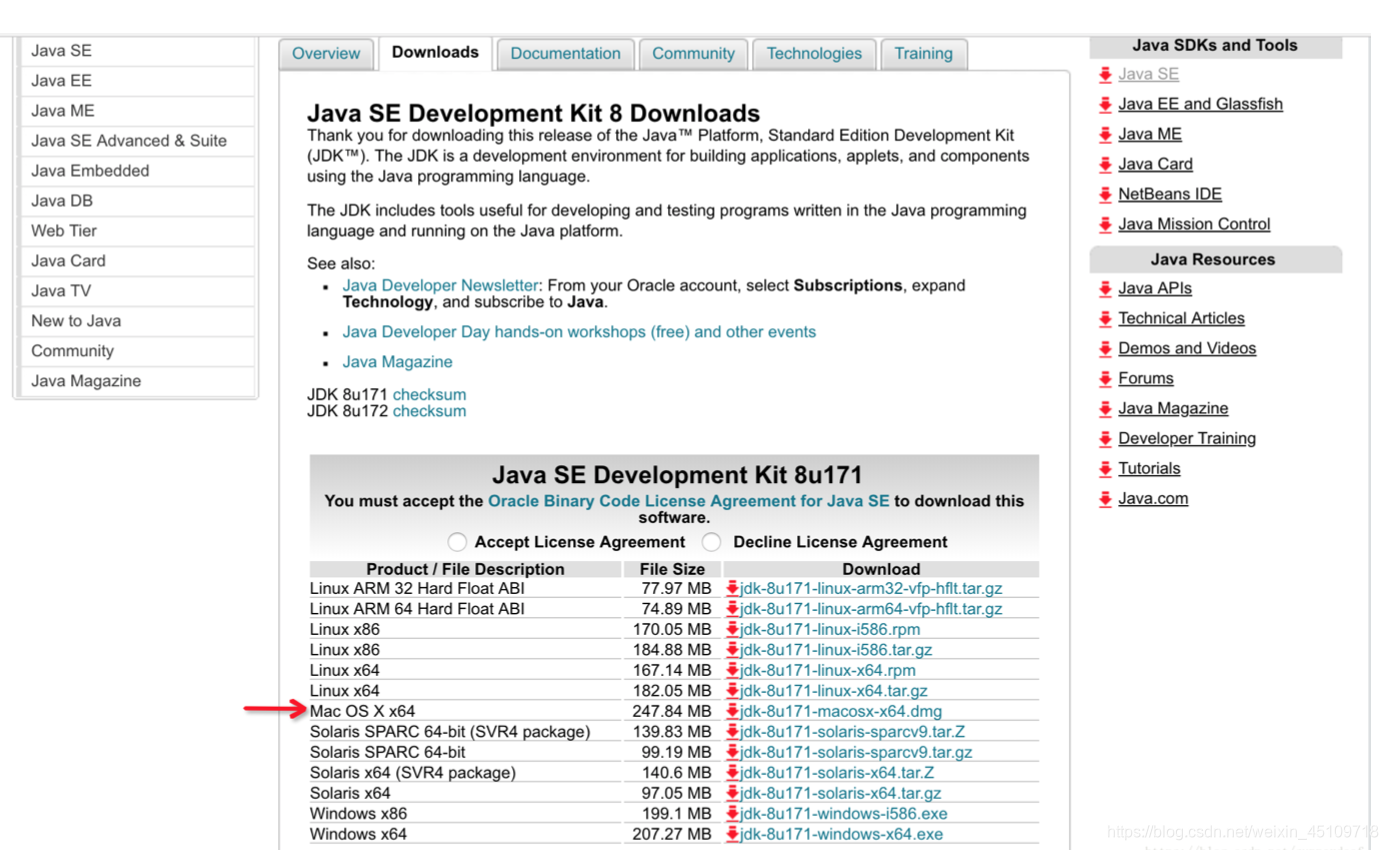
Task: Open Java SE in left navigation
Action: (x=138, y=51)
